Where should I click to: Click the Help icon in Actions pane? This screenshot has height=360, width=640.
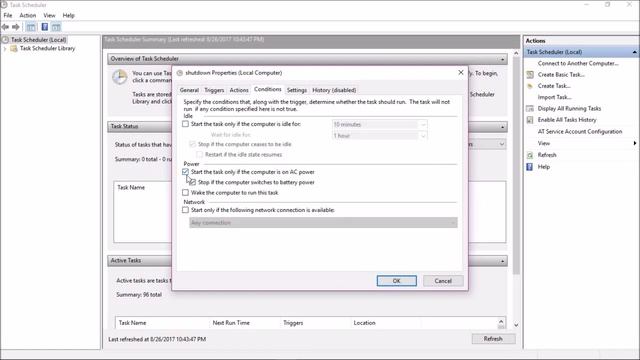coord(530,167)
